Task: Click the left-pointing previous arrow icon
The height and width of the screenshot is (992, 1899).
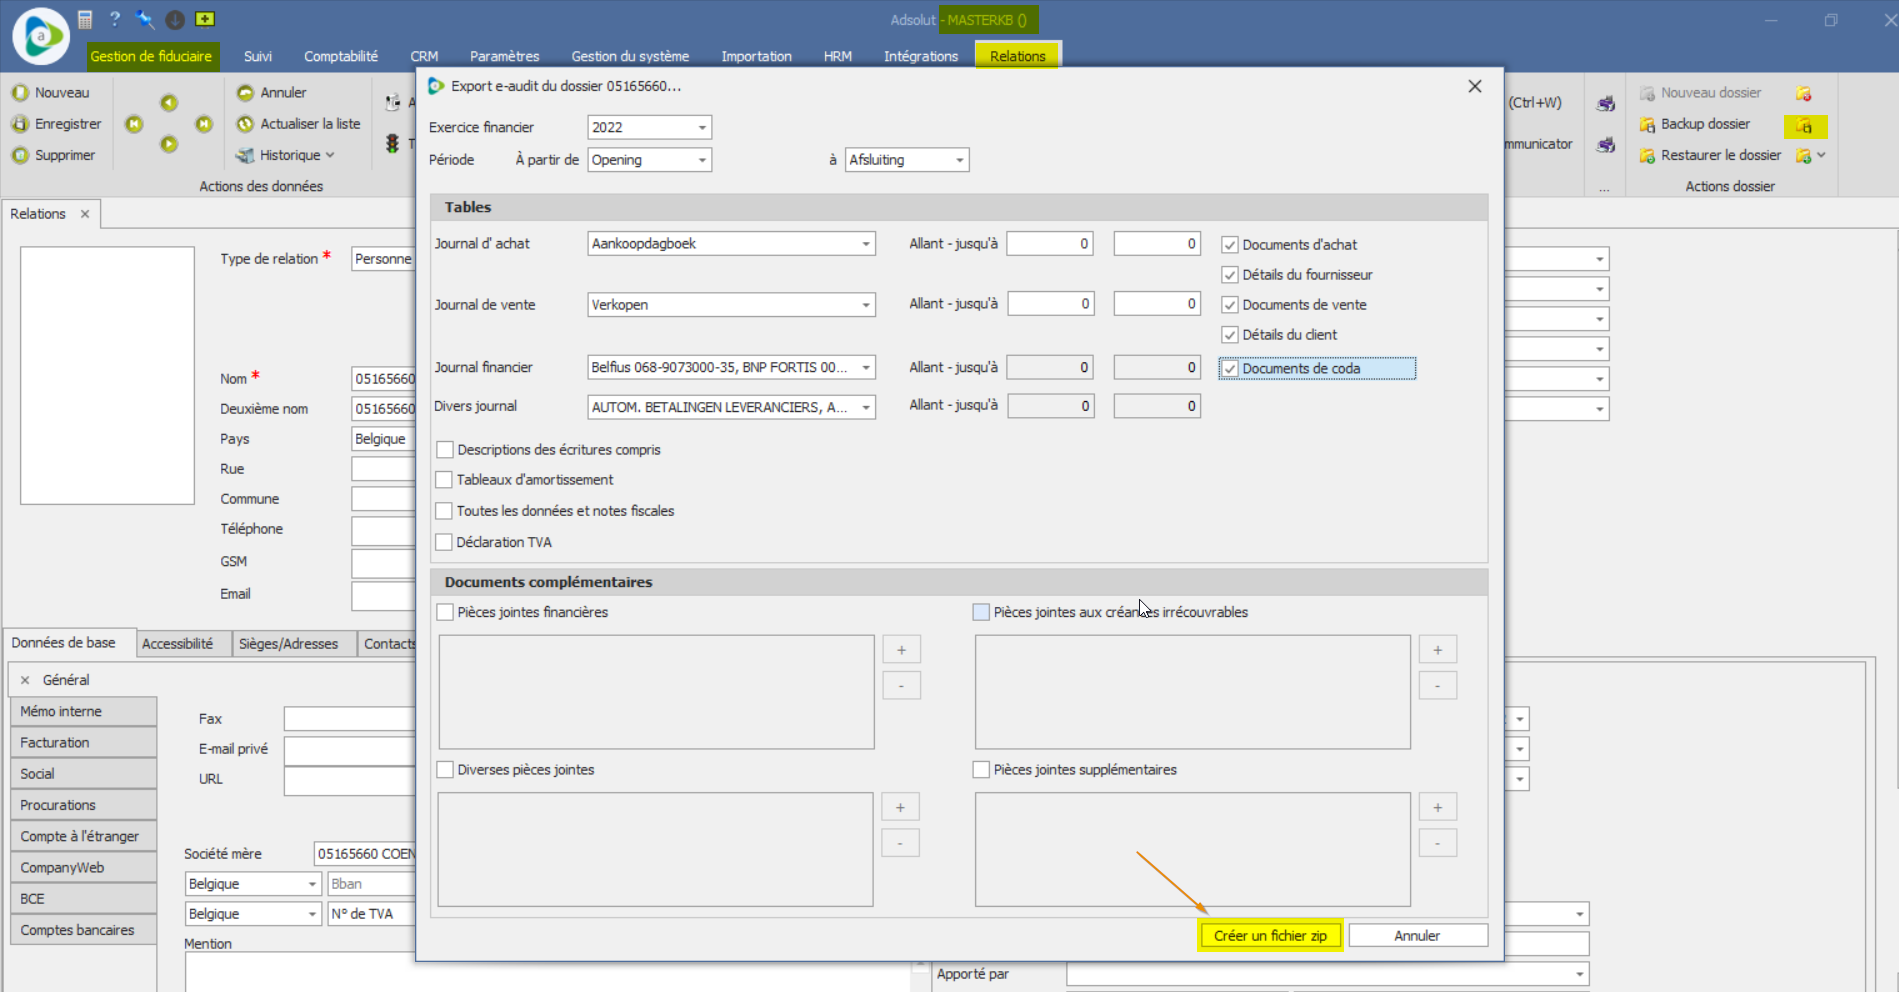Action: pos(169,102)
